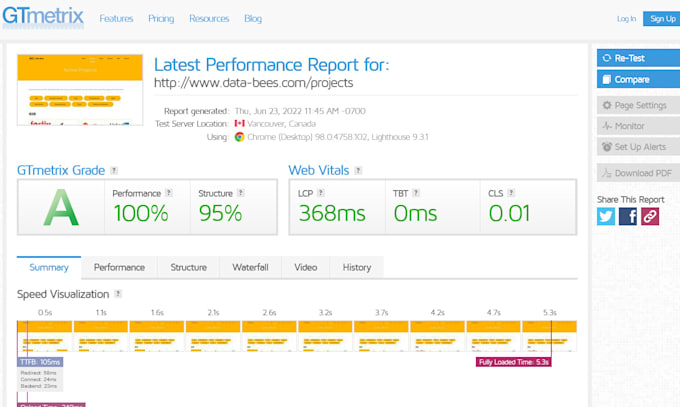
Task: Click the Share This Report label
Action: point(631,200)
